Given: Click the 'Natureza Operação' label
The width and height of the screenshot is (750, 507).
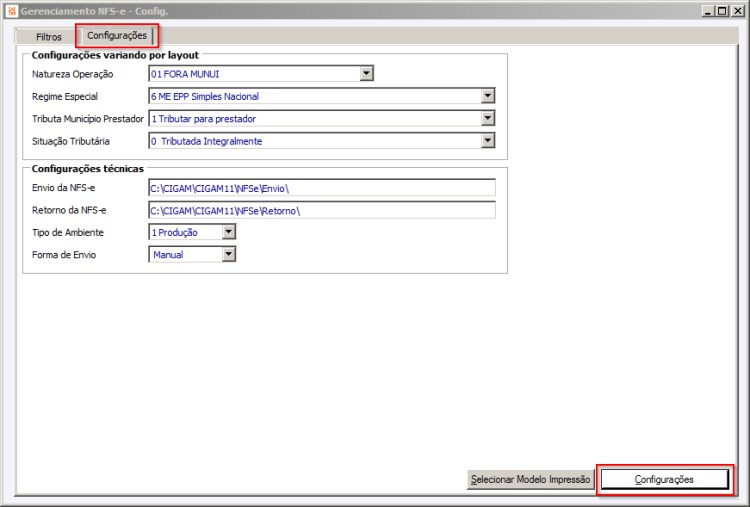Looking at the screenshot, I should pos(72,74).
